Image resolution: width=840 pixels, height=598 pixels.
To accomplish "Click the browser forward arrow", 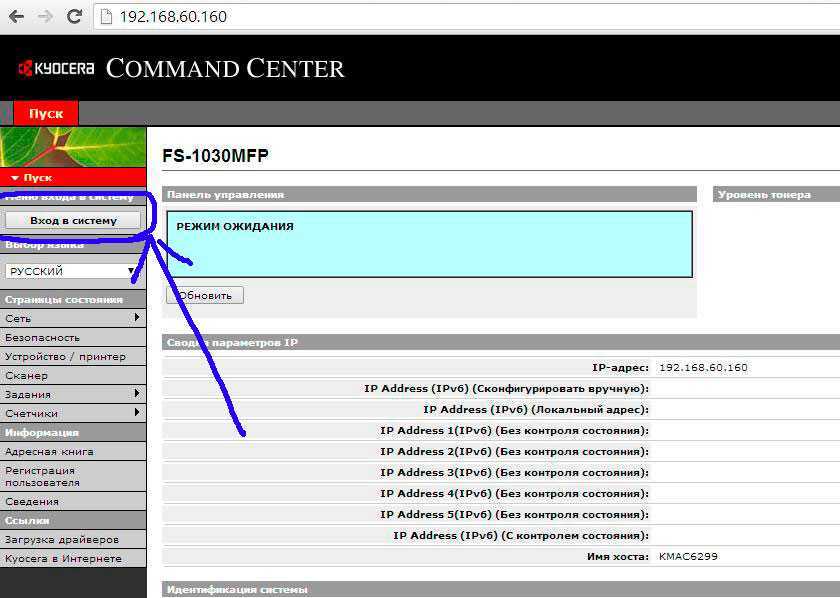I will click(45, 17).
